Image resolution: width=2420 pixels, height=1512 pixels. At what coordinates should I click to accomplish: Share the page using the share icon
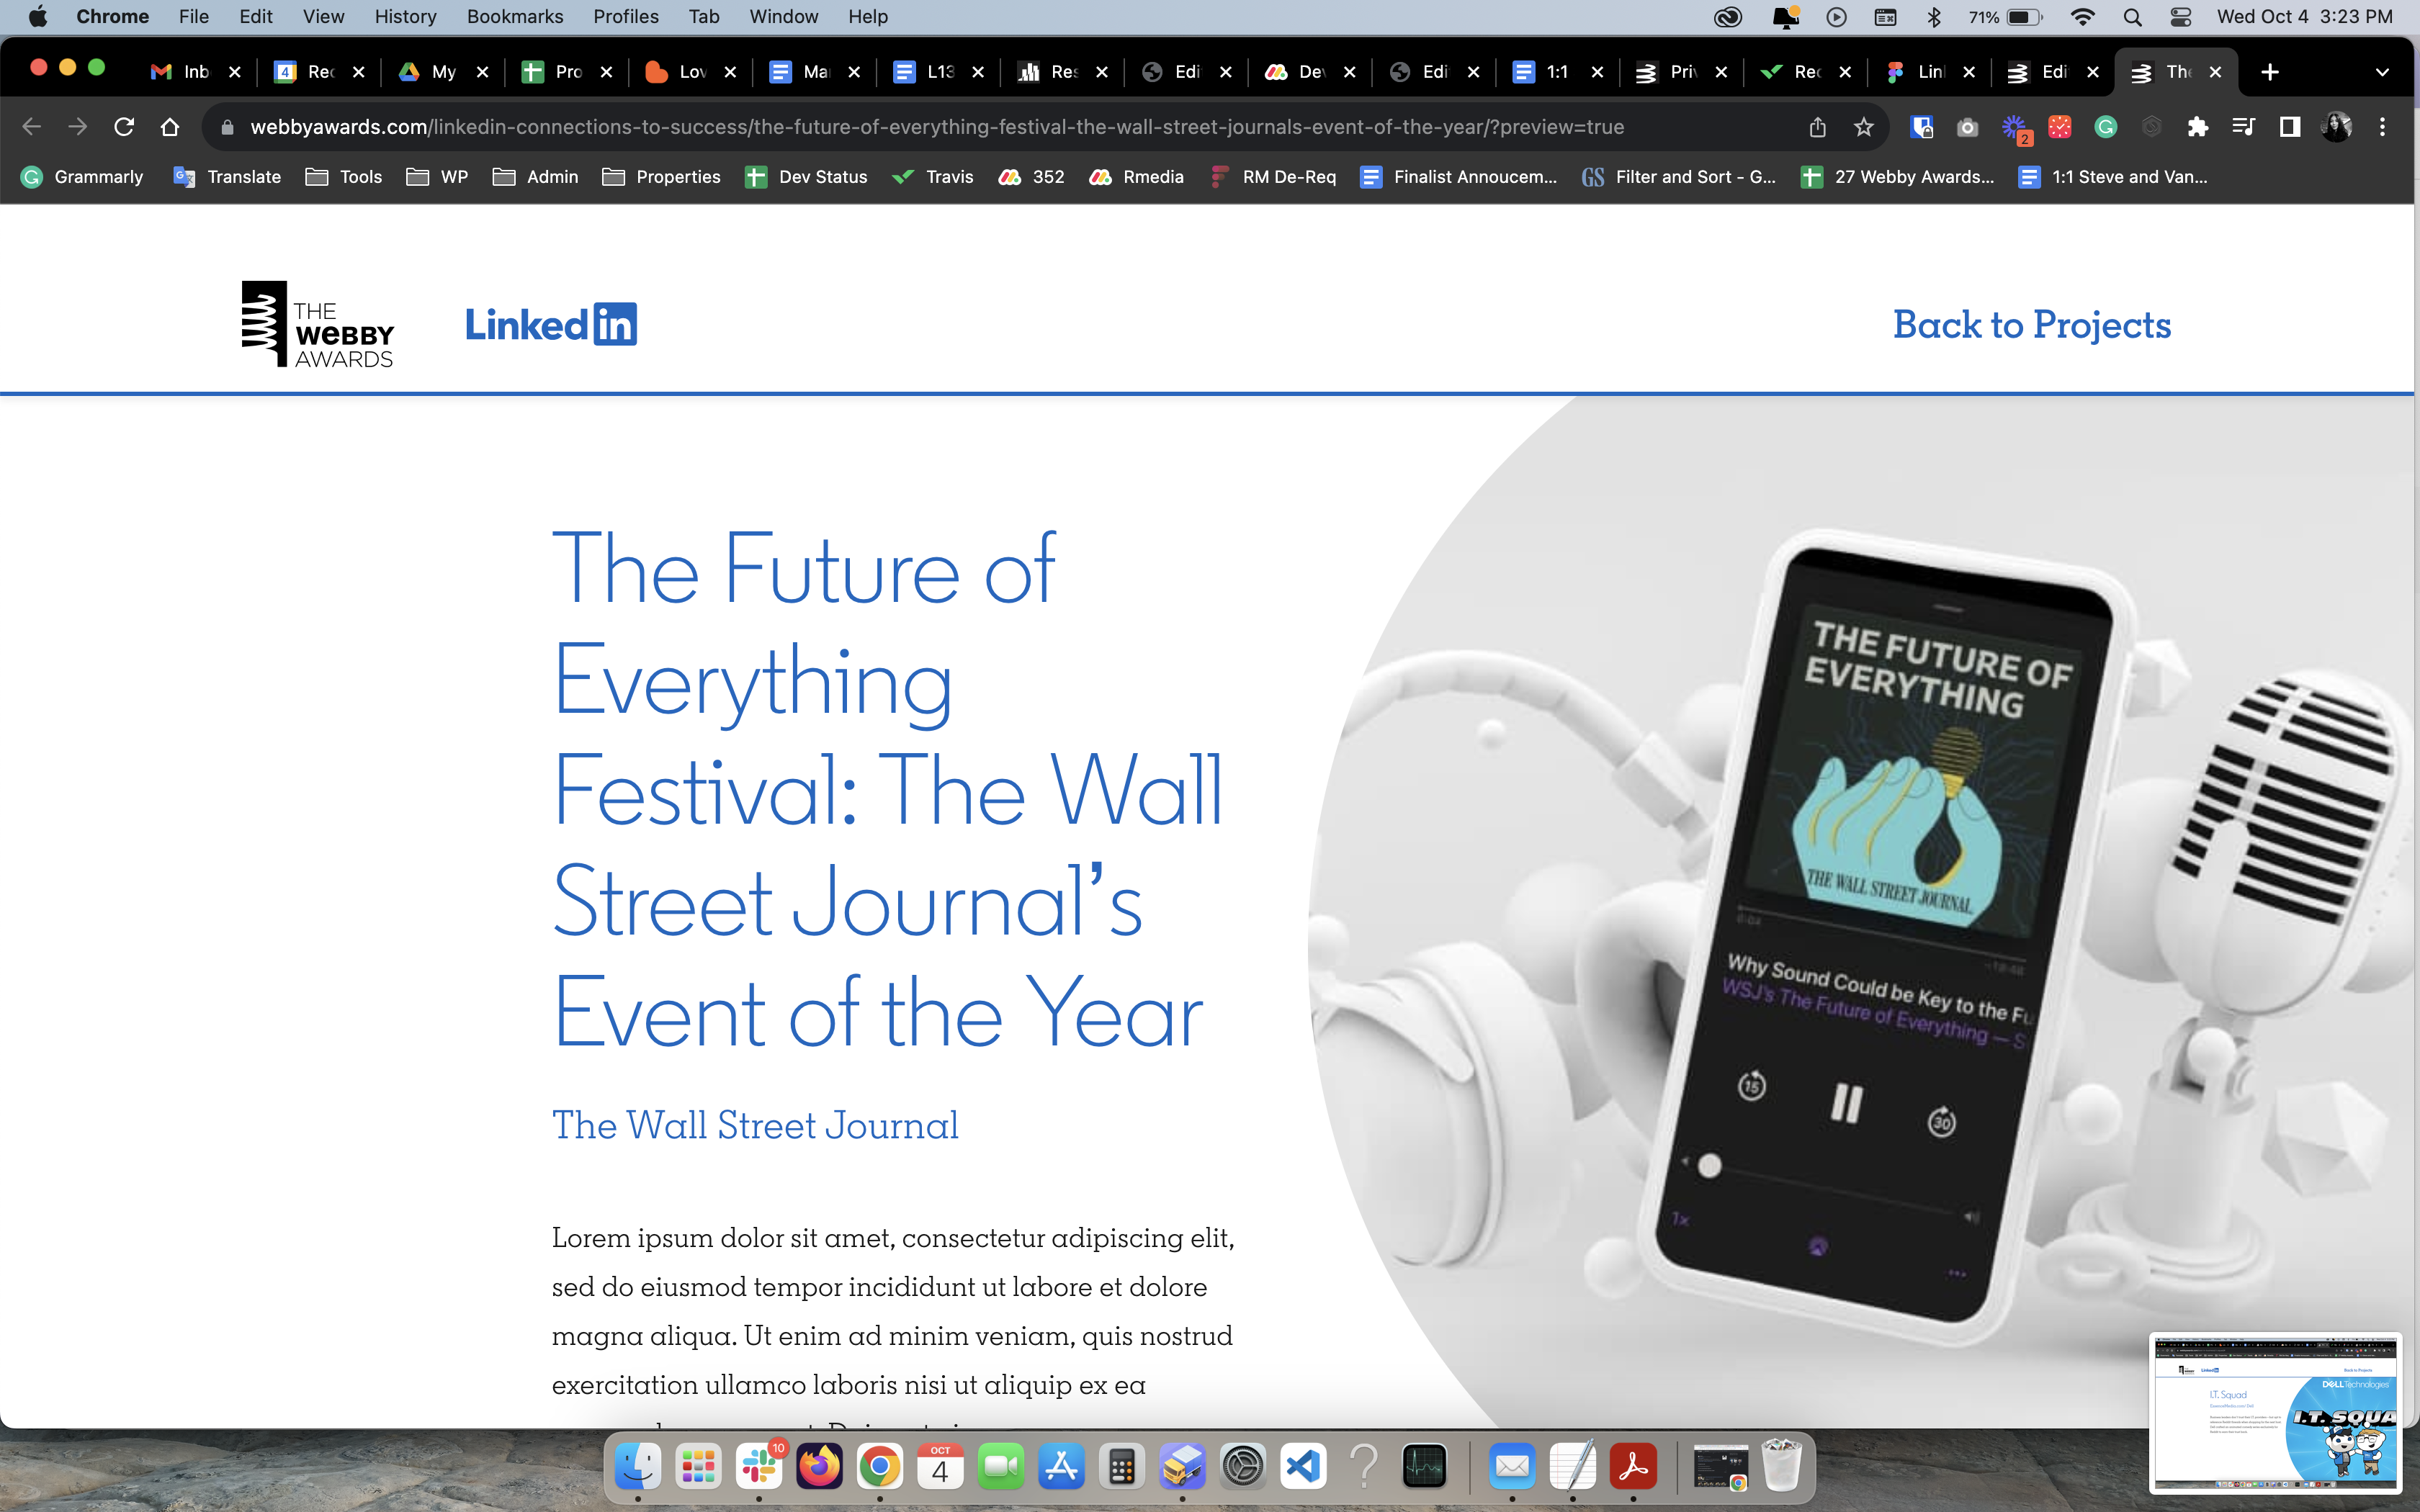coord(1817,127)
